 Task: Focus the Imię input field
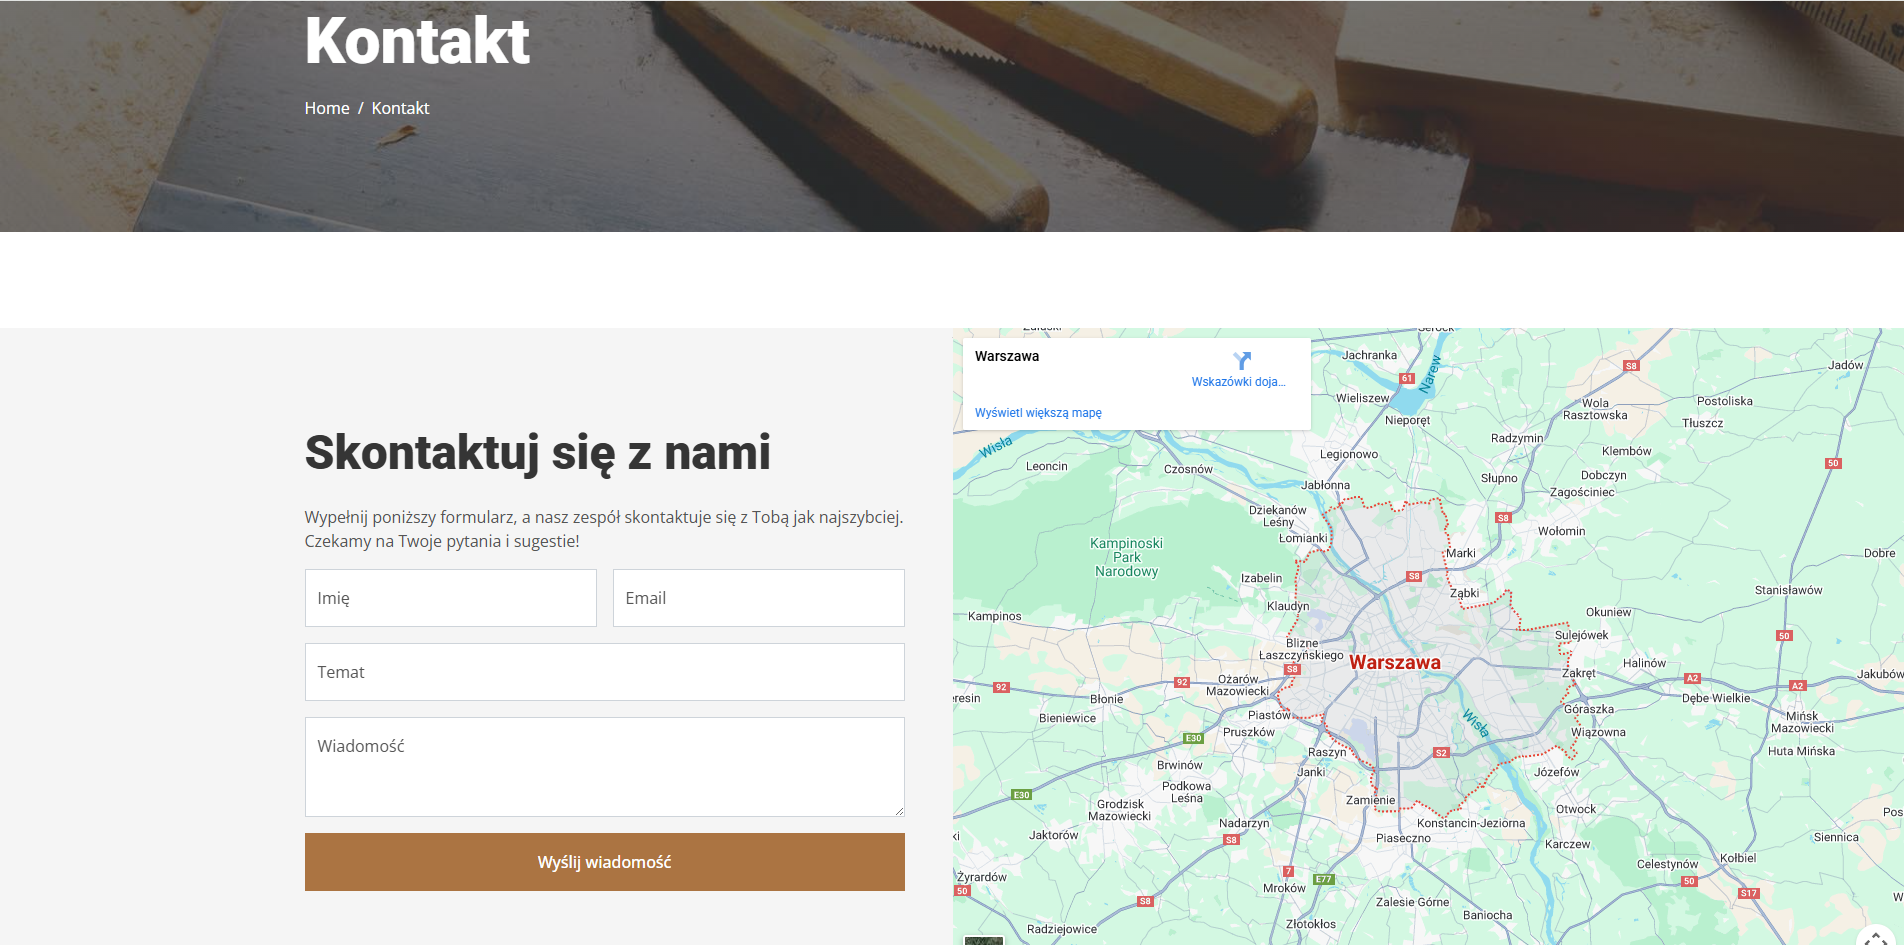coord(450,598)
